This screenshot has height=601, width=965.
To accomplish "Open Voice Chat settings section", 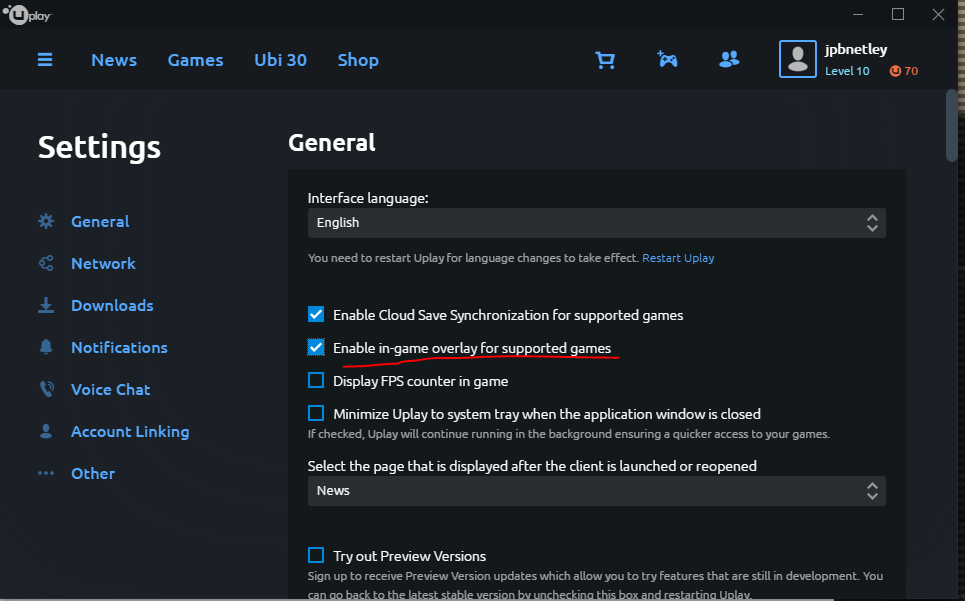I will tap(110, 389).
